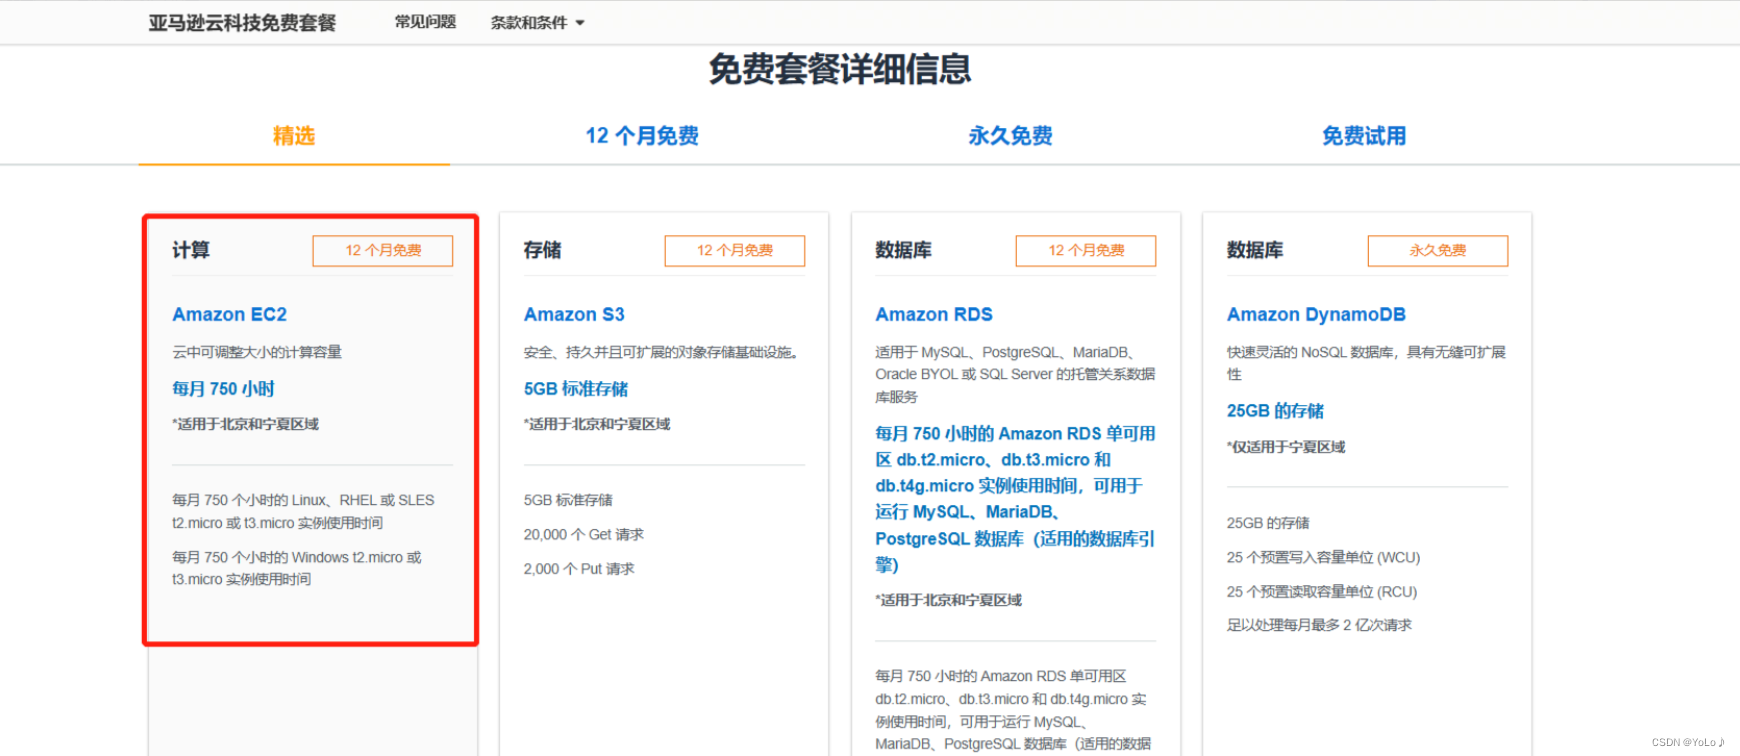Click the 存储 card heading
Screen dimensions: 1740x756
(x=542, y=250)
